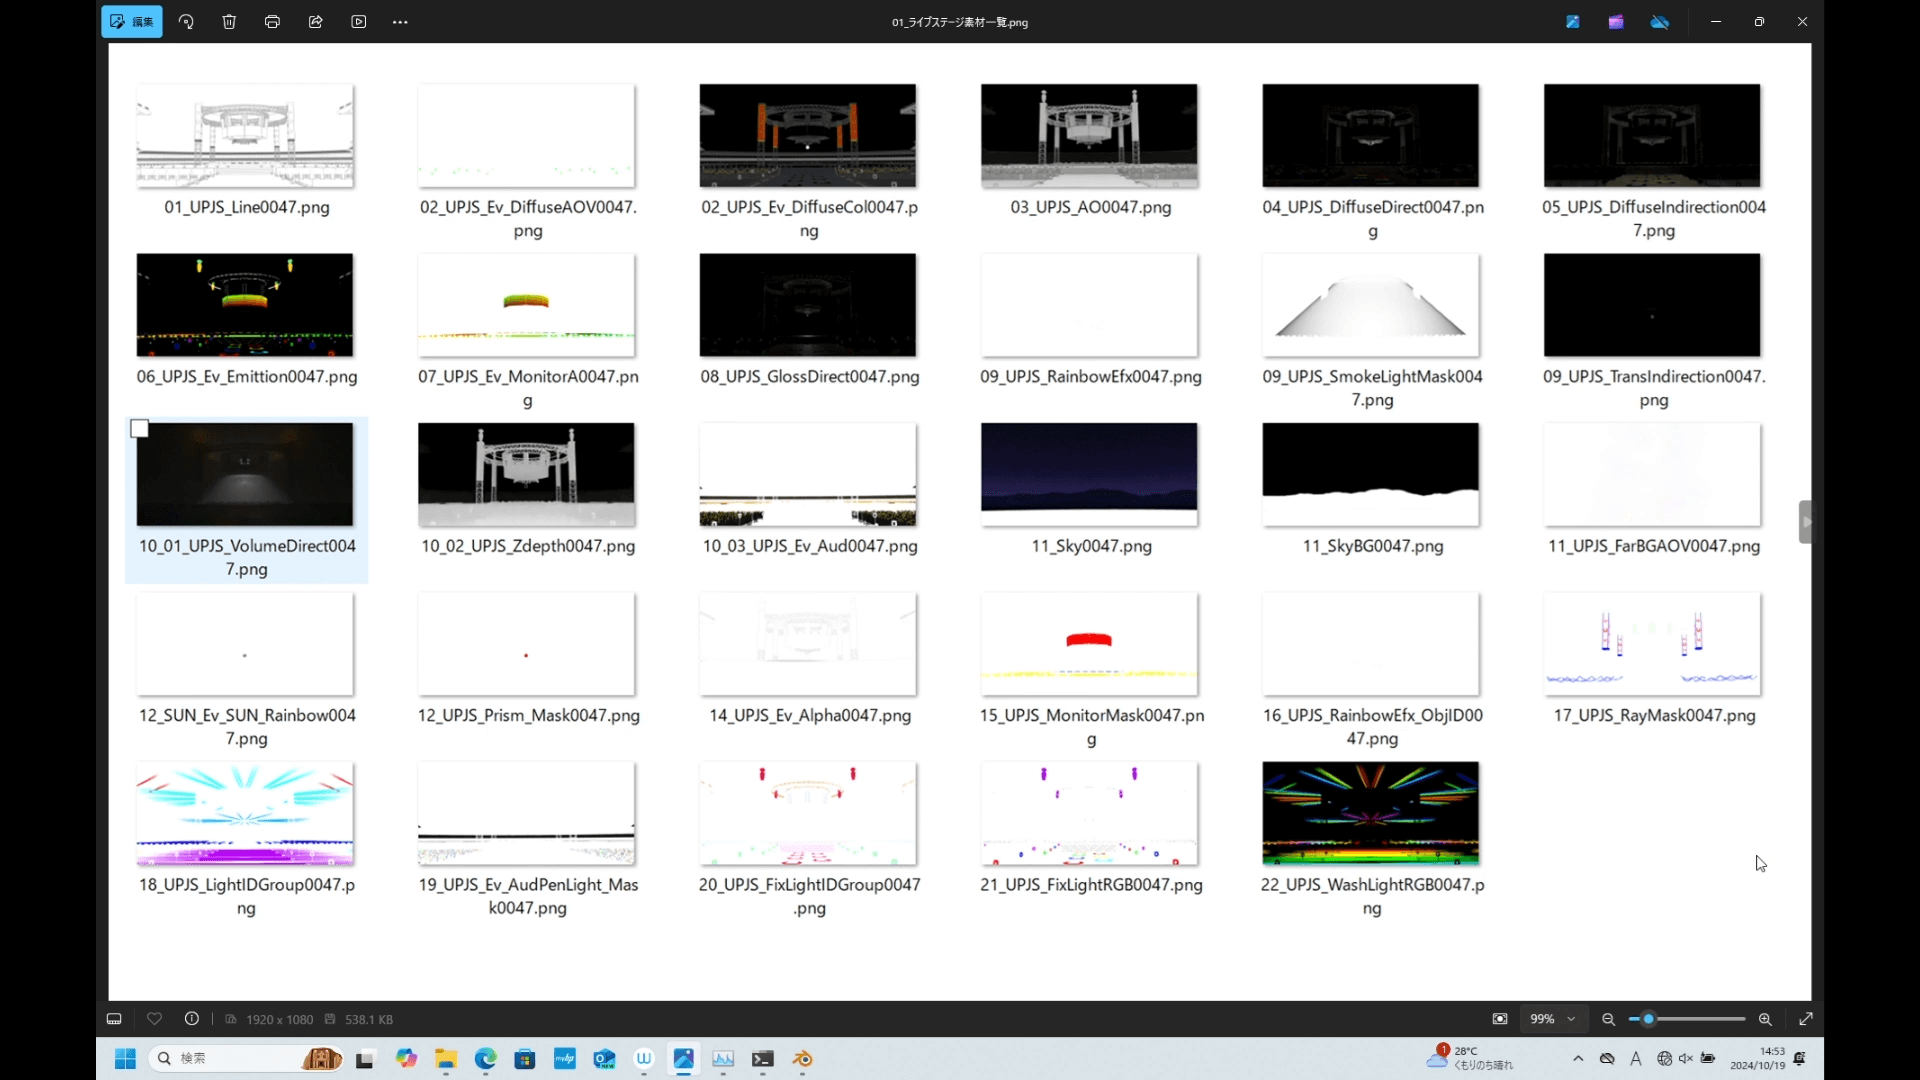This screenshot has width=1920, height=1080.
Task: Delete the image using the trash icon
Action: coord(229,22)
